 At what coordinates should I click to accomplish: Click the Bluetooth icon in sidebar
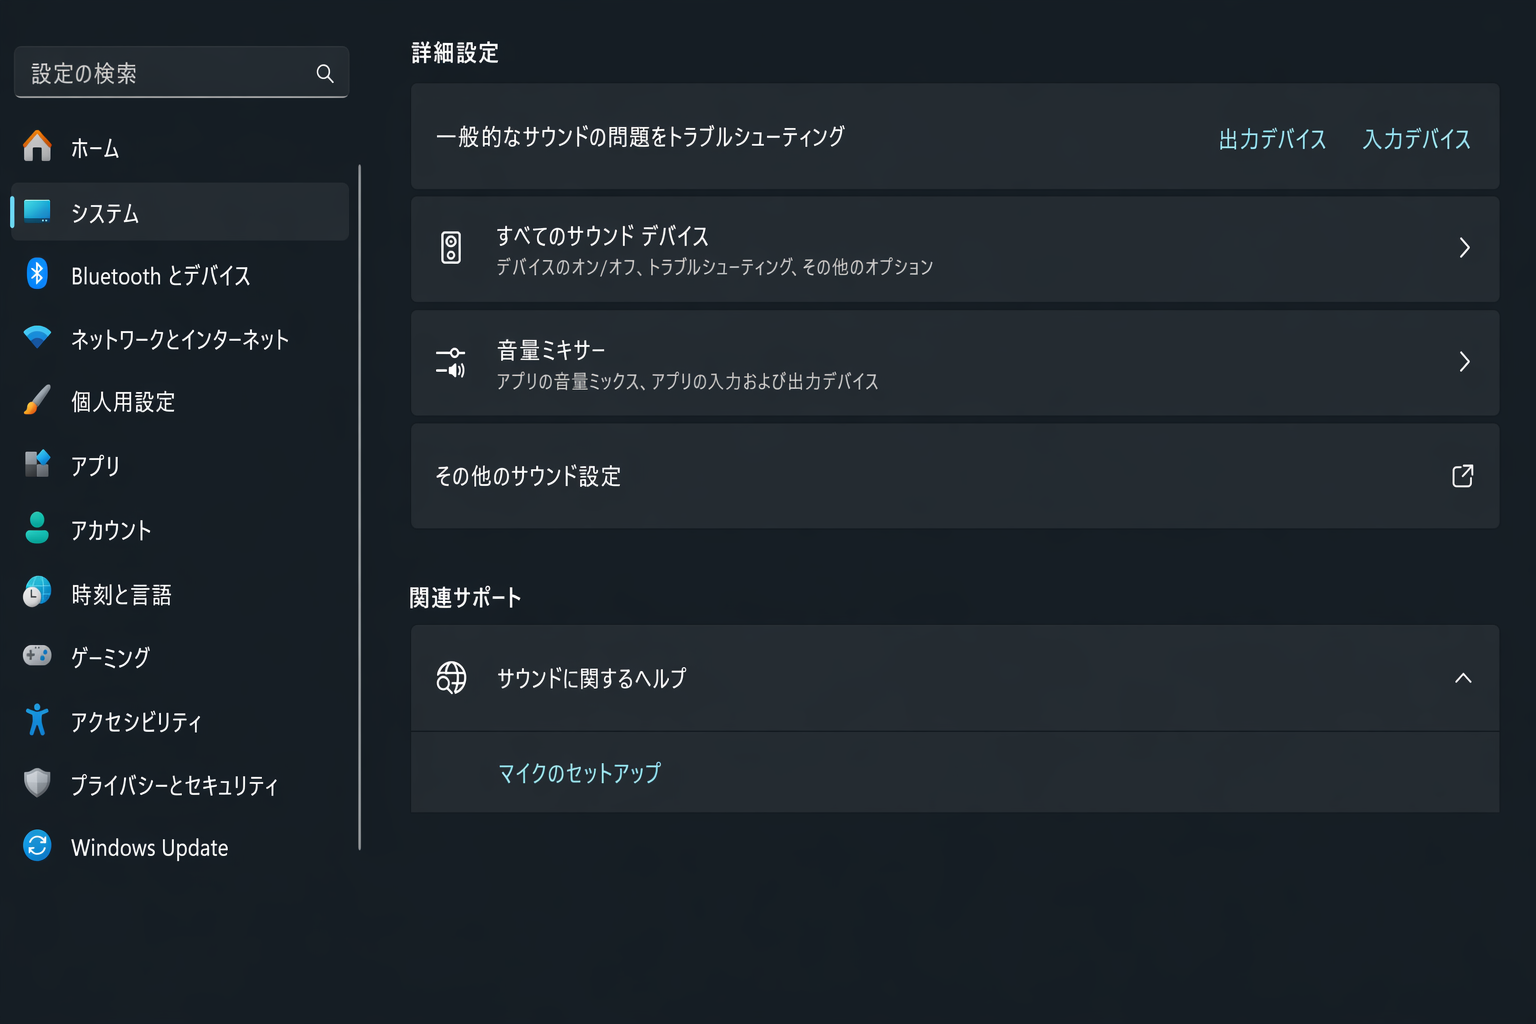point(37,273)
